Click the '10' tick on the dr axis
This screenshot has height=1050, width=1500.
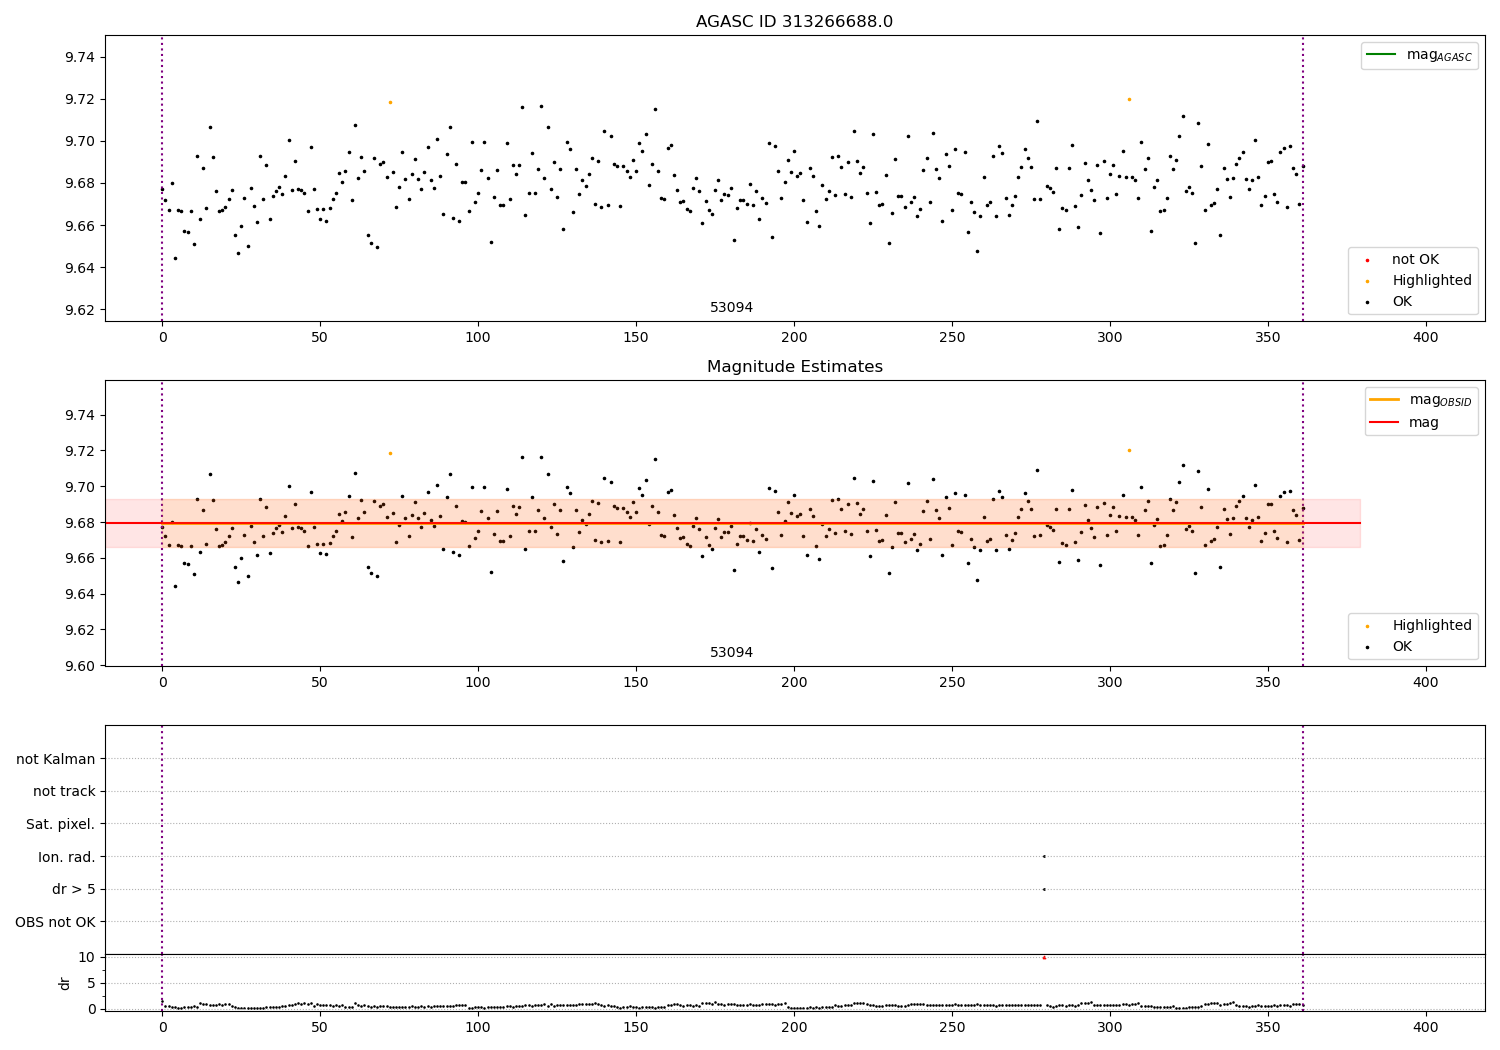click(x=87, y=958)
